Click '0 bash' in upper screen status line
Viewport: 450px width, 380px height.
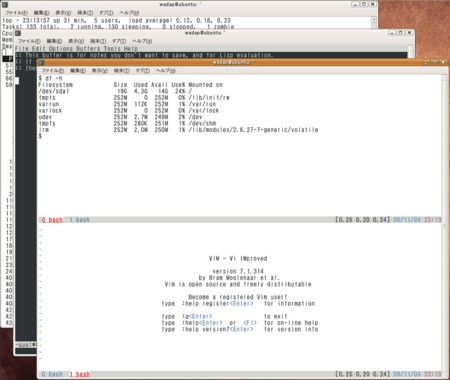(x=52, y=220)
